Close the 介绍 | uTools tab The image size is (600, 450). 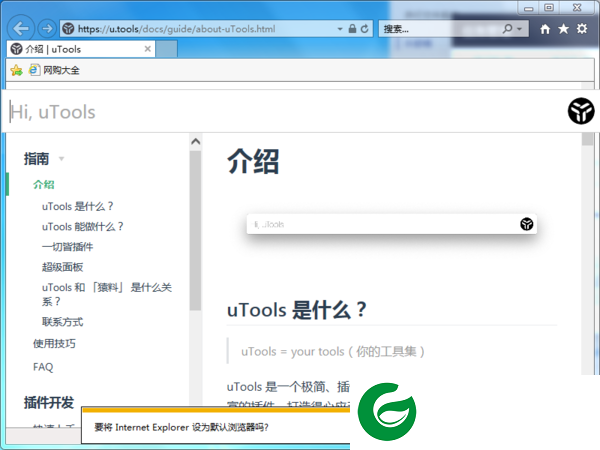click(147, 49)
